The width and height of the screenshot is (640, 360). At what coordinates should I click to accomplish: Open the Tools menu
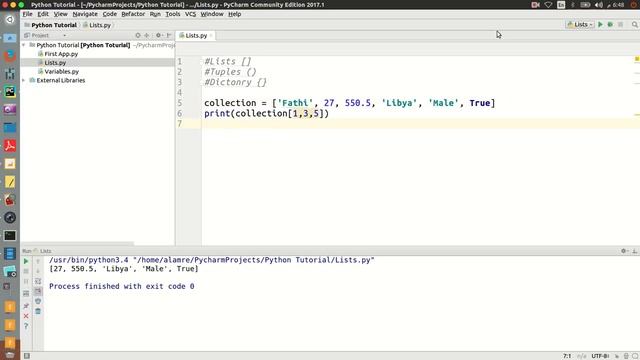pyautogui.click(x=173, y=14)
